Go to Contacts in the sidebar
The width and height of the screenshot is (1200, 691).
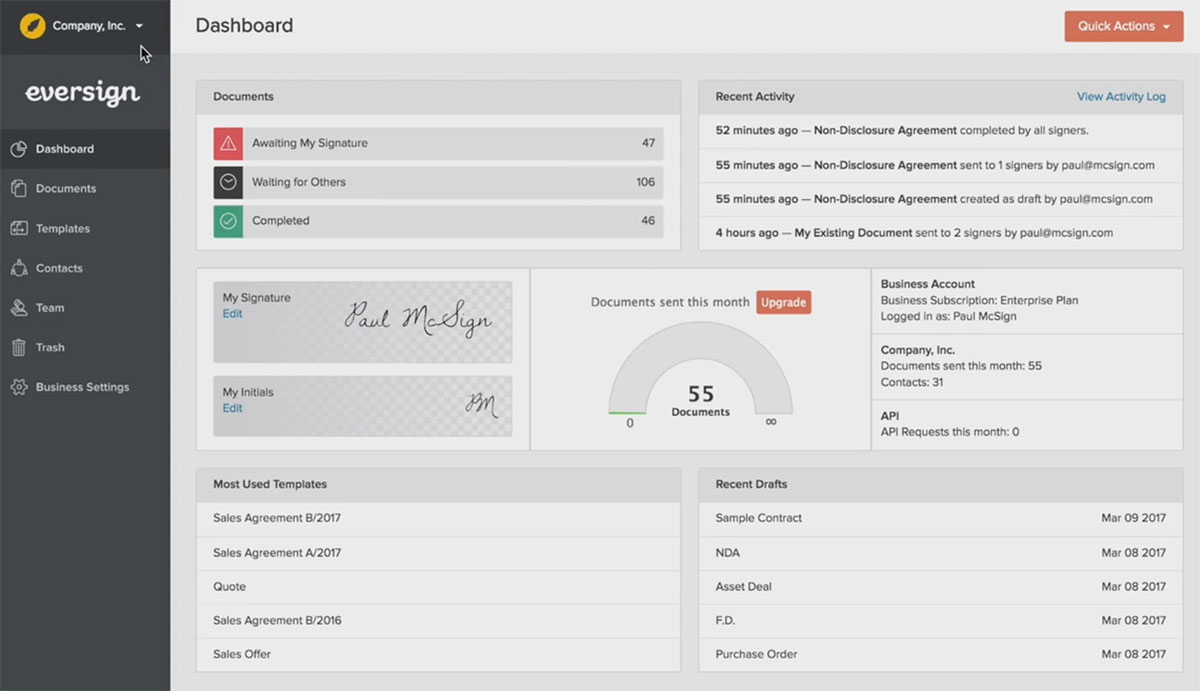pyautogui.click(x=85, y=268)
